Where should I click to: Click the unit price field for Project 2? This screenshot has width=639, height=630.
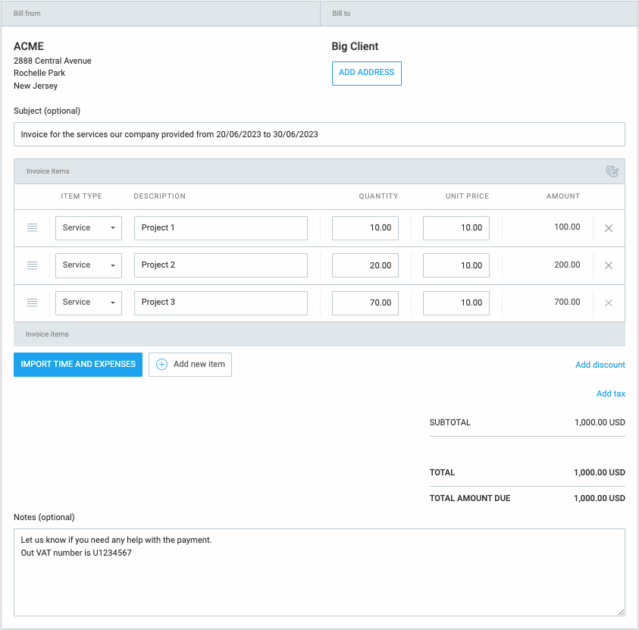456,265
